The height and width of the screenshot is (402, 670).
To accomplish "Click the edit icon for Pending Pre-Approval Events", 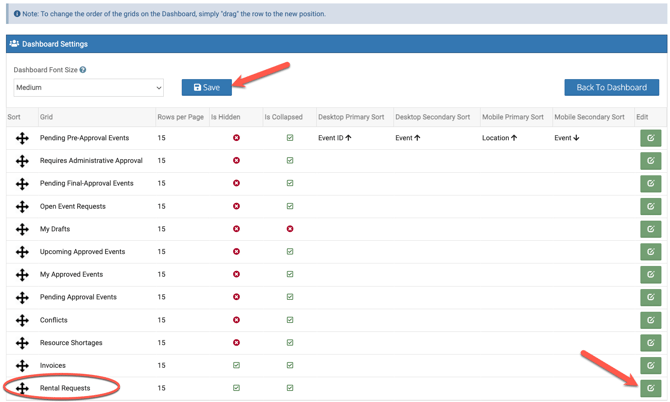I will pos(650,138).
